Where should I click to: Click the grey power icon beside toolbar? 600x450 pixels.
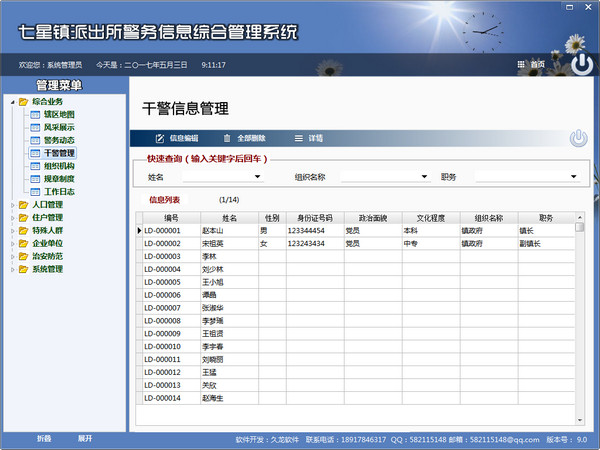tap(578, 138)
